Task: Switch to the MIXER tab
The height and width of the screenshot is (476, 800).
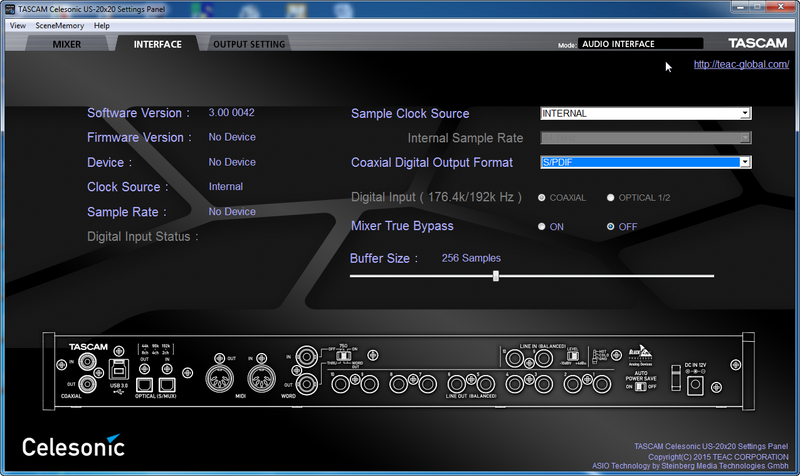Action: pyautogui.click(x=67, y=44)
